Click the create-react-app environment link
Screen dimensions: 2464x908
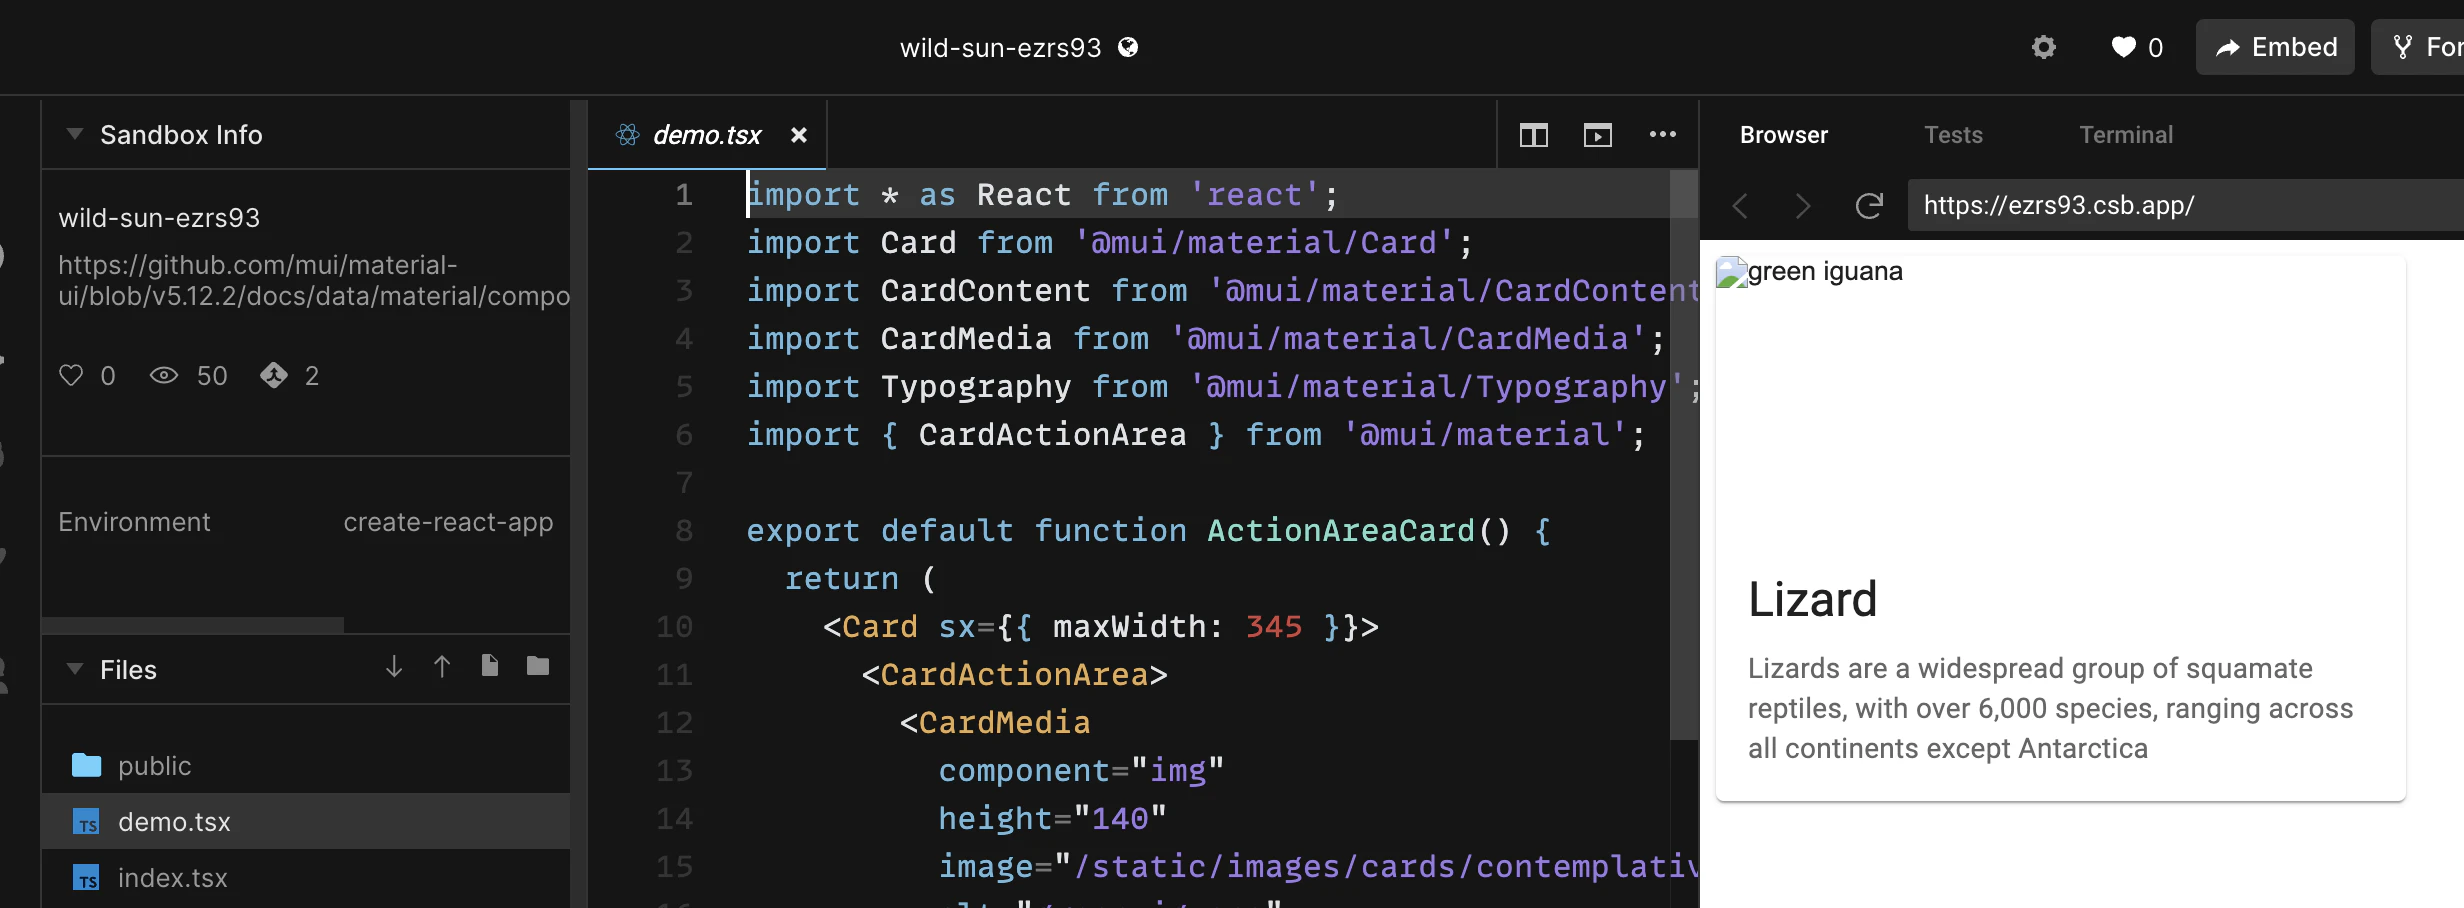pyautogui.click(x=448, y=522)
